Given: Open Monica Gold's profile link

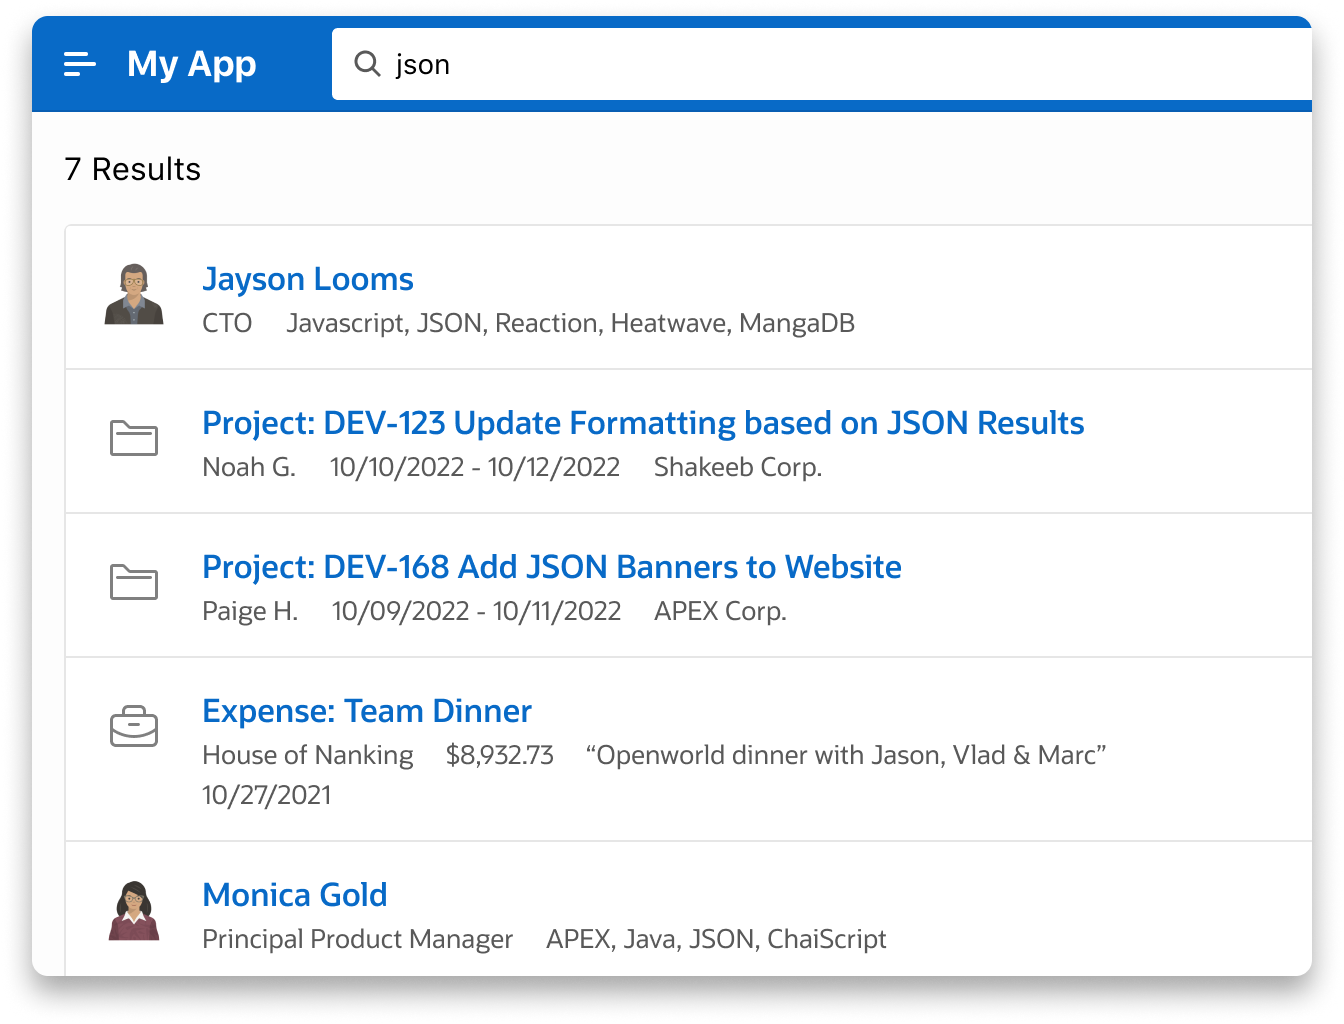Looking at the screenshot, I should [294, 895].
